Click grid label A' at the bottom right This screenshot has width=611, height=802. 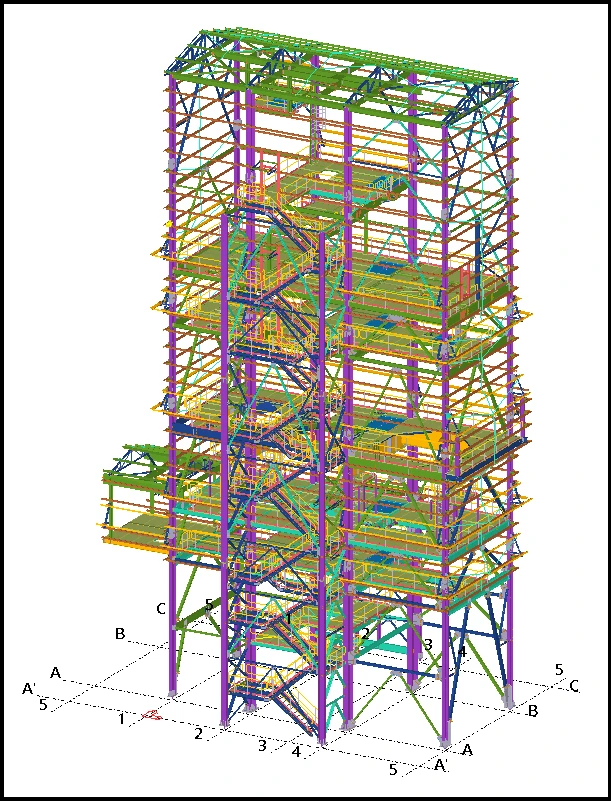tap(441, 765)
